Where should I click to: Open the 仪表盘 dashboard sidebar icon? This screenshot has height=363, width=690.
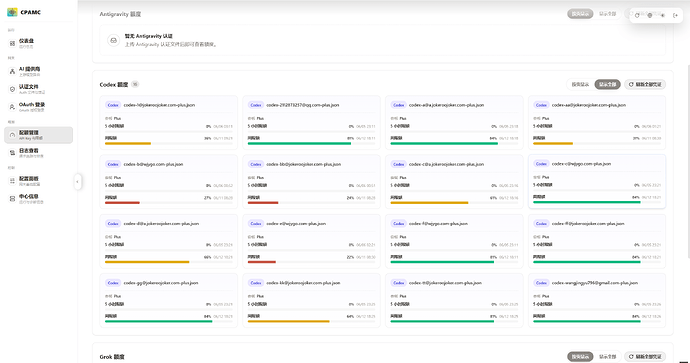[12, 43]
